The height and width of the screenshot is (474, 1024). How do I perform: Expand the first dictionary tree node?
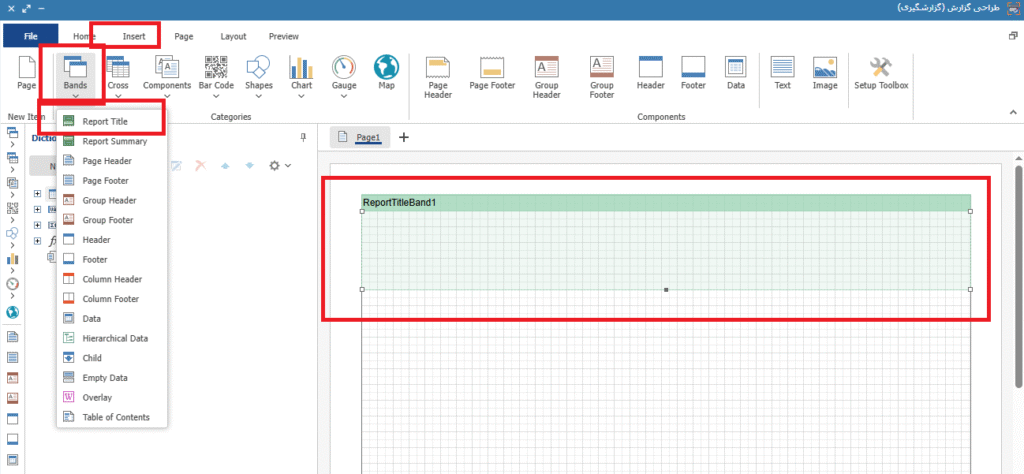tap(38, 193)
